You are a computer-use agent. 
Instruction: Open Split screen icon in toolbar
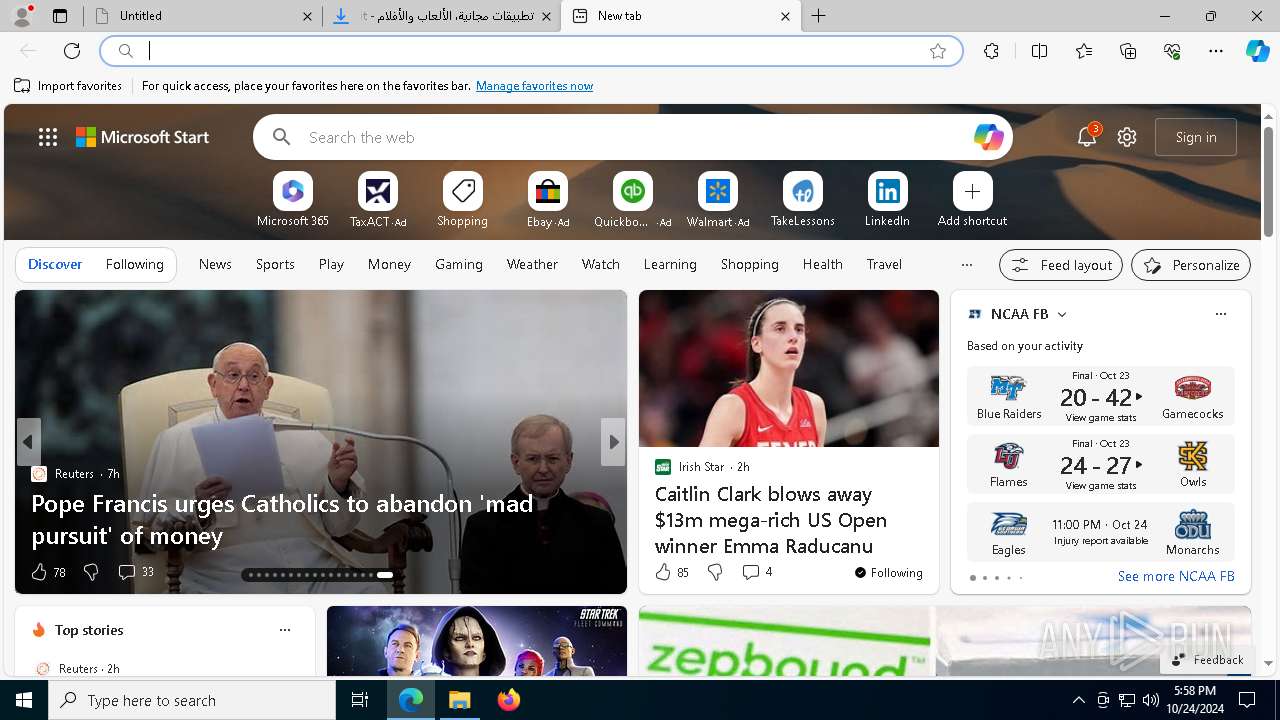coord(1039,51)
